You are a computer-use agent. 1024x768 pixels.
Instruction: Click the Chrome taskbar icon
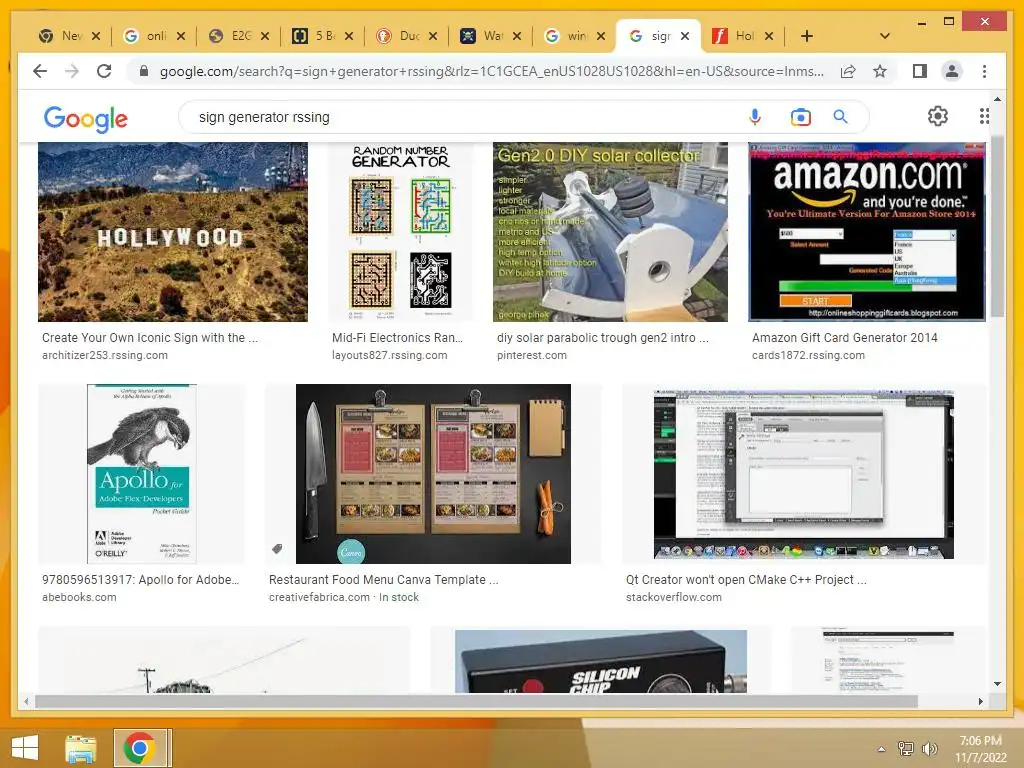(139, 748)
